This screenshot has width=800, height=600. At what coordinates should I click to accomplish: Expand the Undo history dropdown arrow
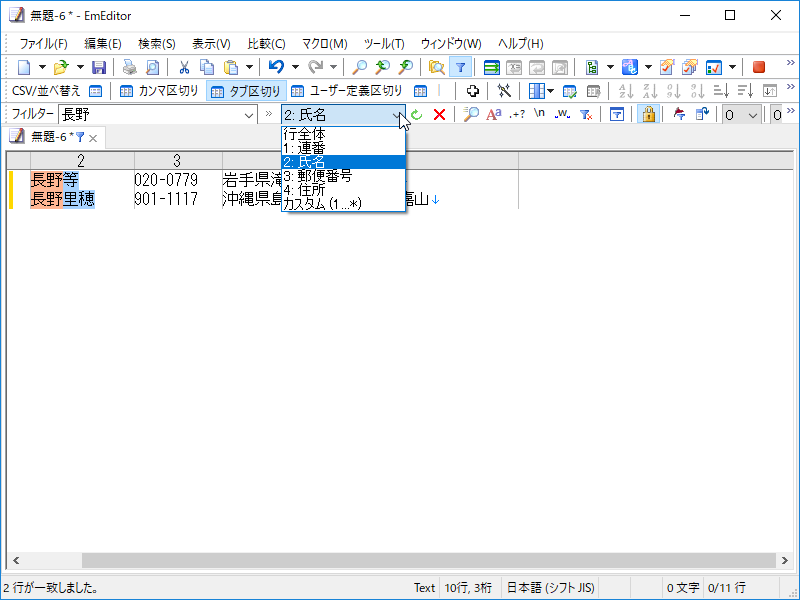(295, 67)
